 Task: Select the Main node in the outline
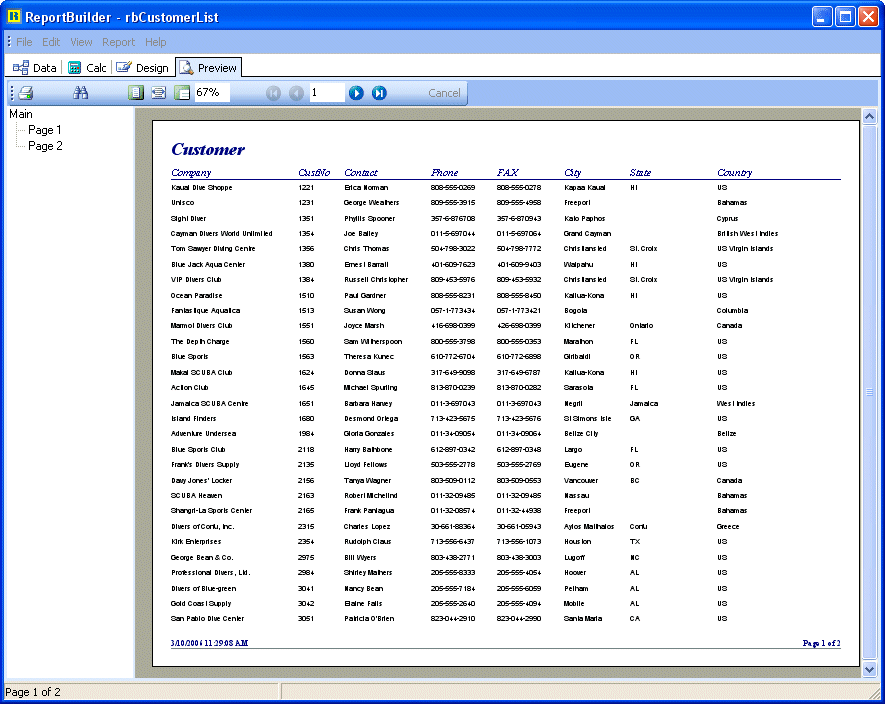tap(21, 114)
